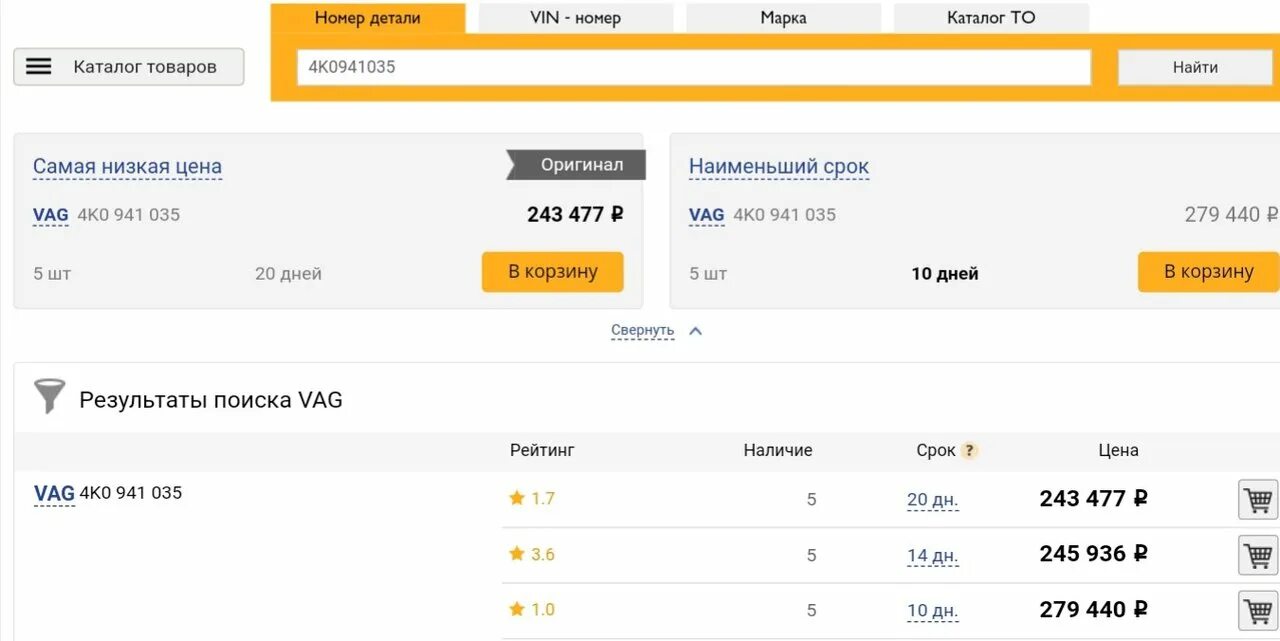Image resolution: width=1280 pixels, height=641 pixels.
Task: Open the Каталог ТО tab
Action: 991,18
